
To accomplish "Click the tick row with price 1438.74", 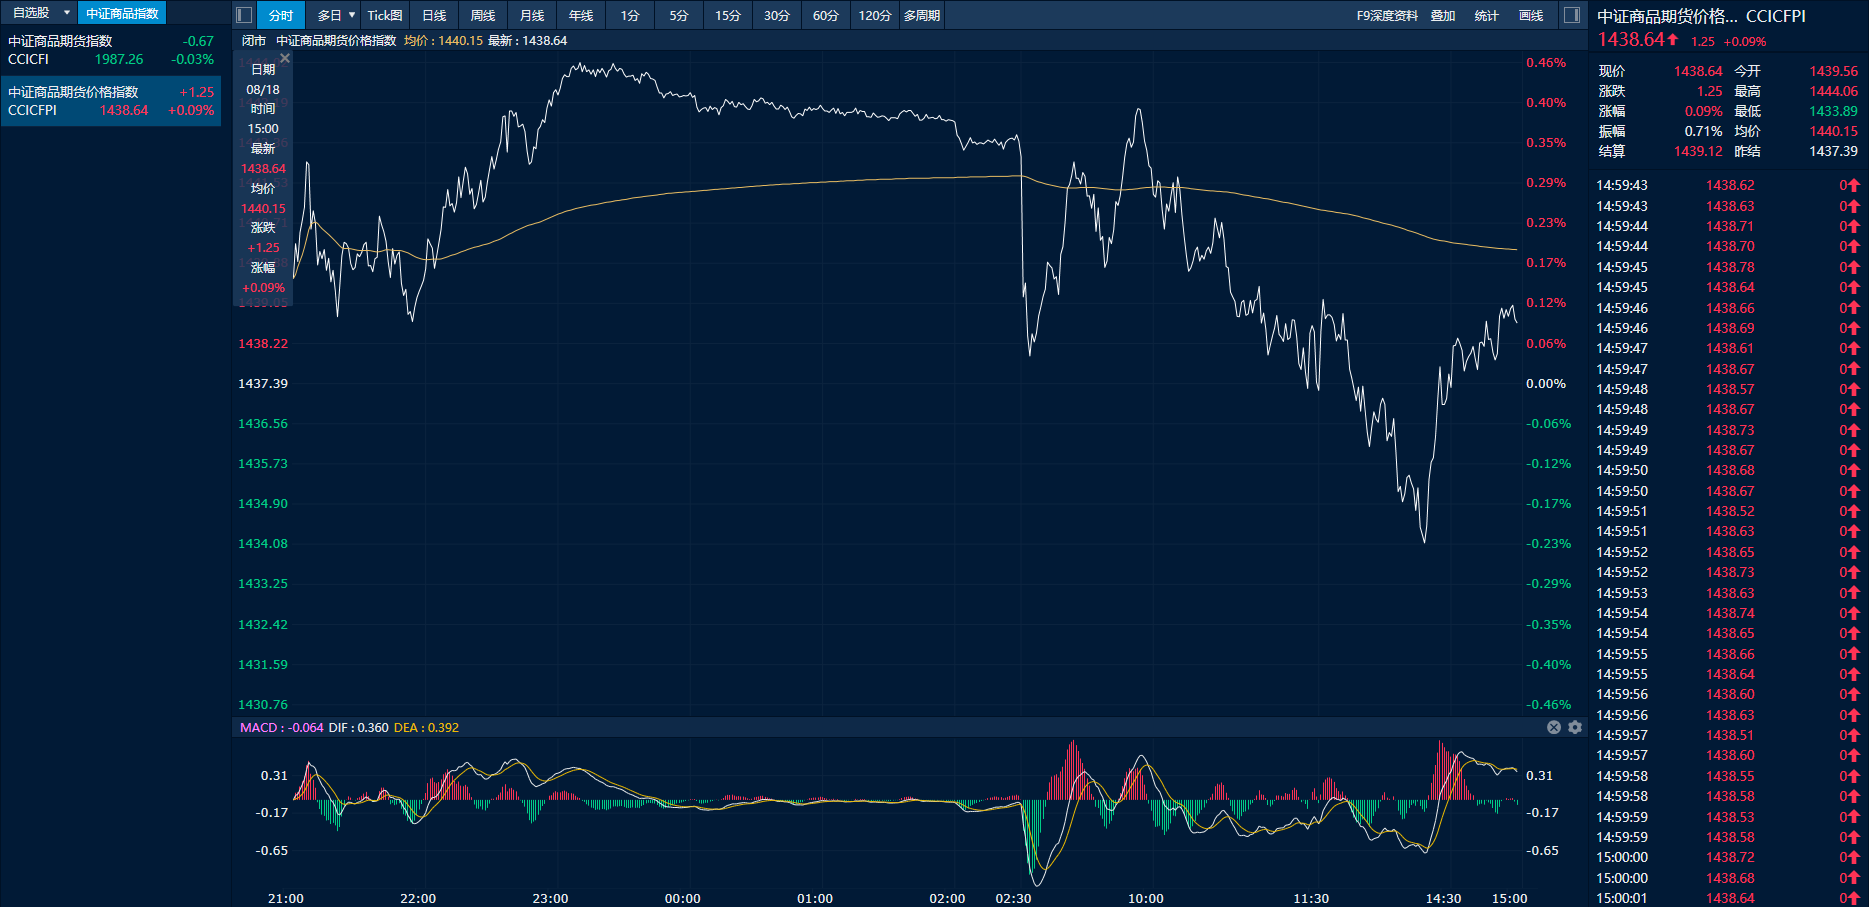I will click(x=1727, y=613).
